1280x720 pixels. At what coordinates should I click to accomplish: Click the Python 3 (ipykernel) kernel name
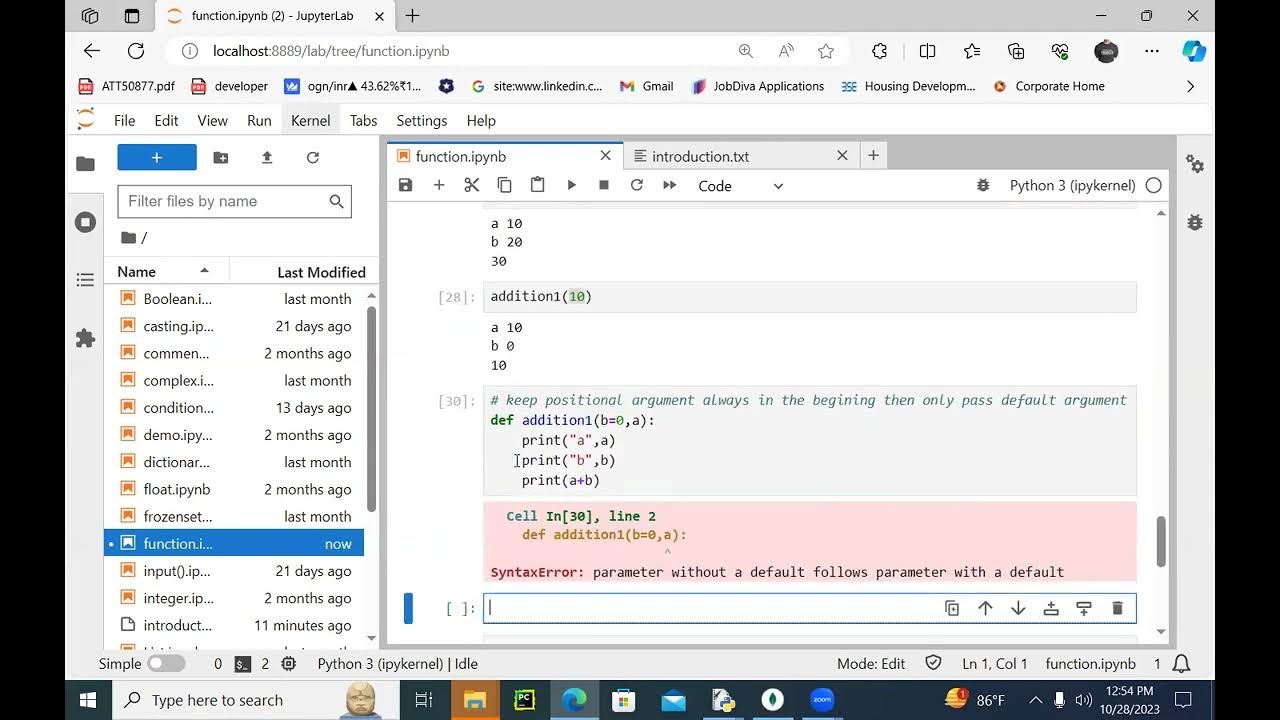click(x=1072, y=185)
